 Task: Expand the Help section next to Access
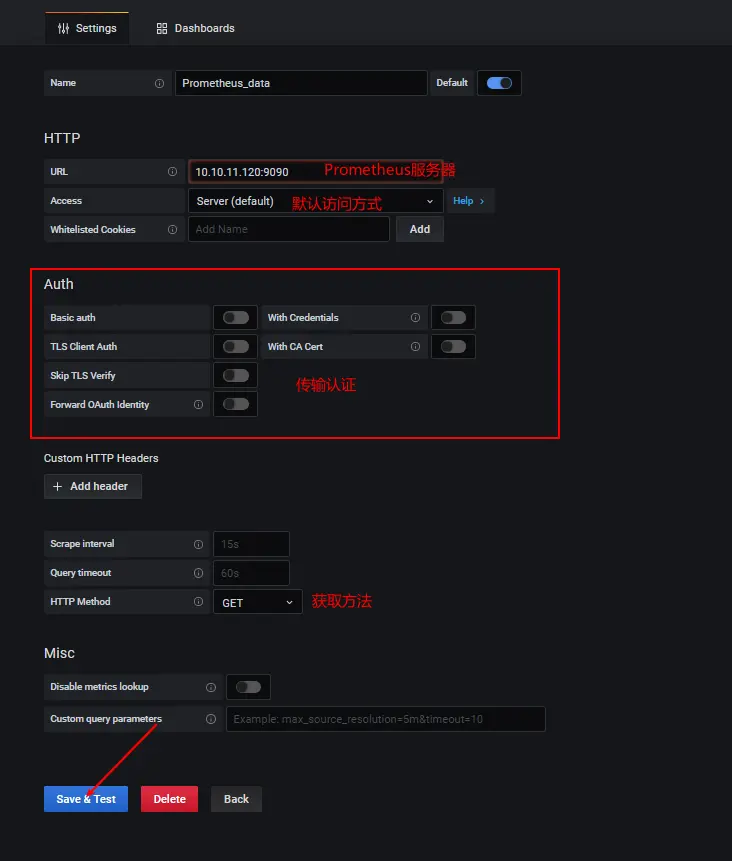point(469,201)
